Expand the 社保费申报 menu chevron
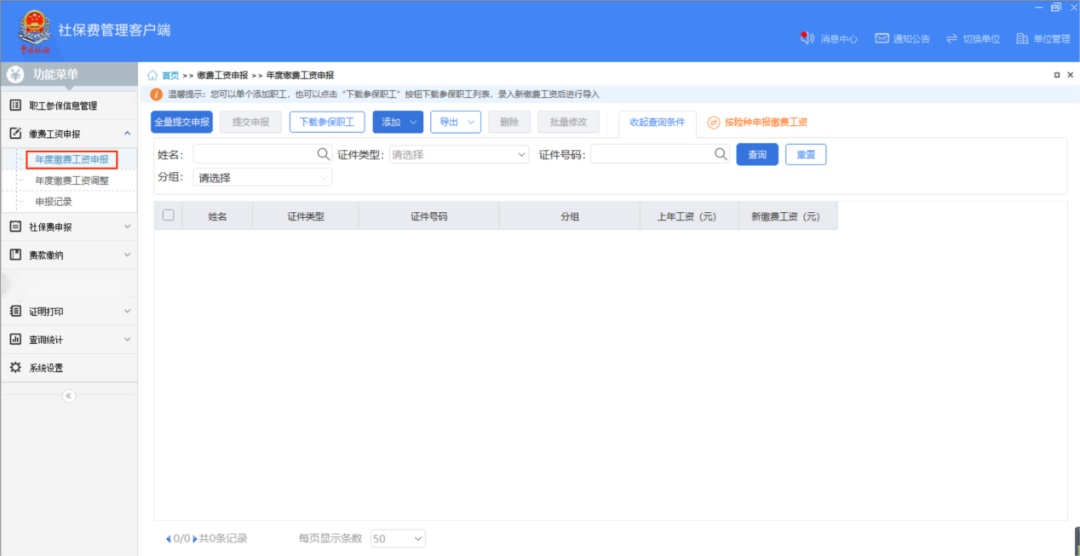Image resolution: width=1080 pixels, height=556 pixels. pos(127,226)
